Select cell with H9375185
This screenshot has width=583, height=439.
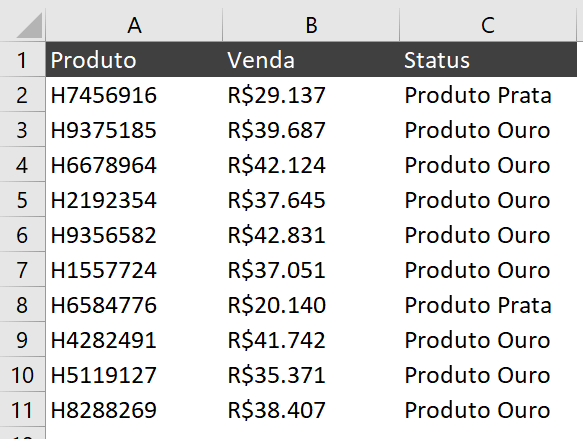point(134,130)
